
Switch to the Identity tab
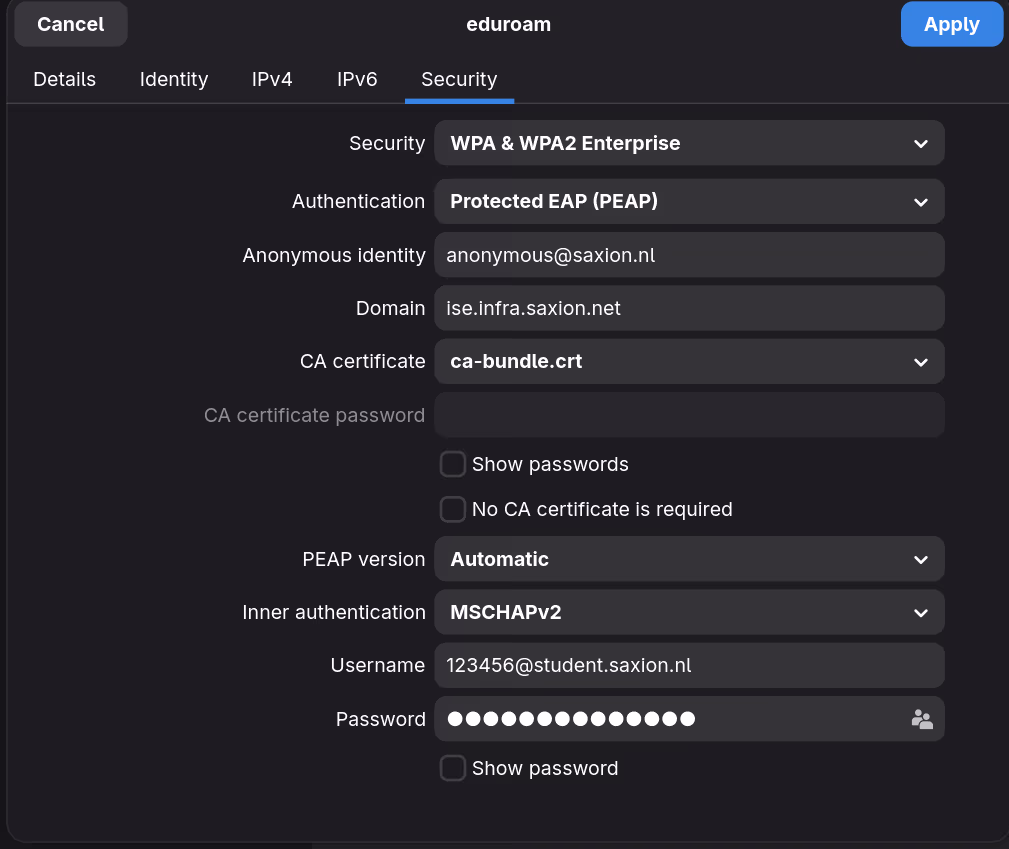[x=173, y=79]
